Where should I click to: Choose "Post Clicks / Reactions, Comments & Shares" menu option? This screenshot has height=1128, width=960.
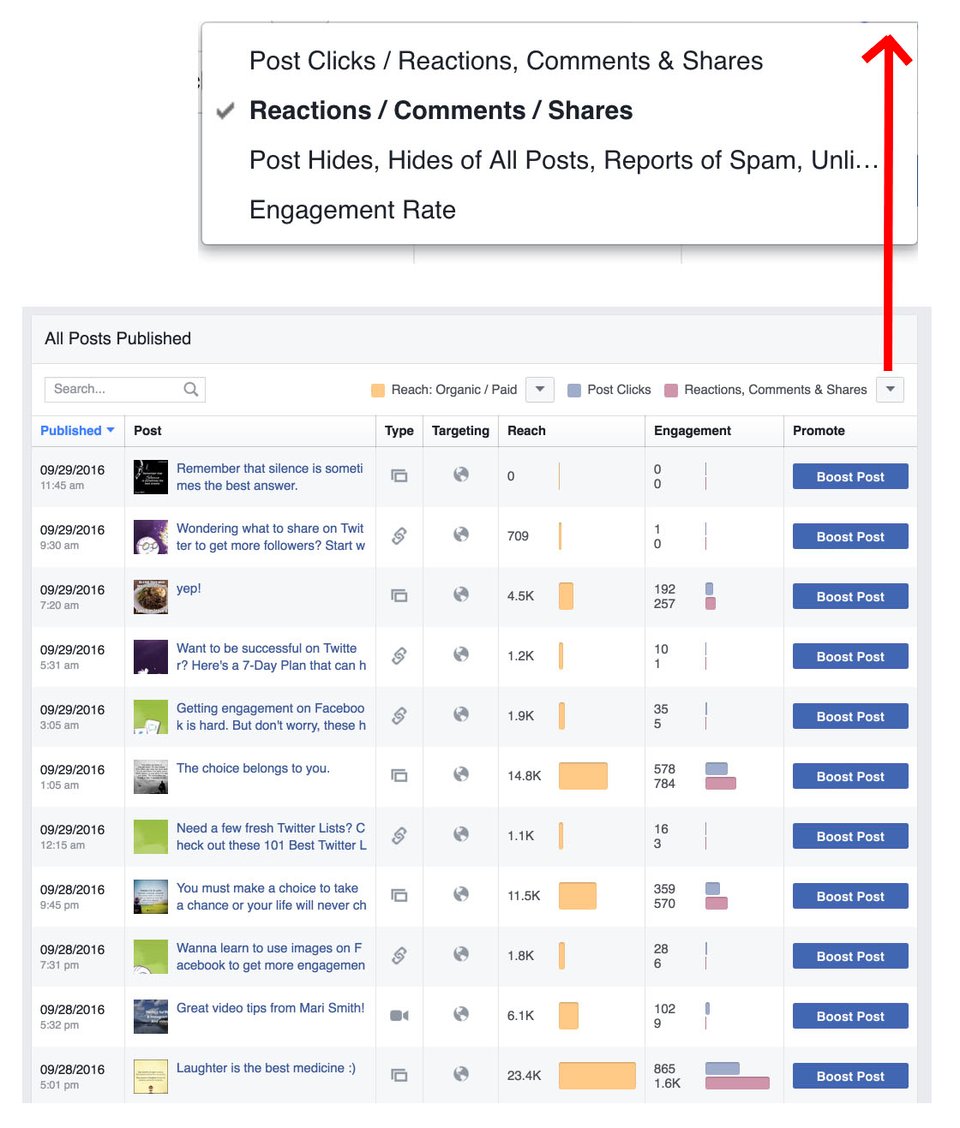pos(505,60)
